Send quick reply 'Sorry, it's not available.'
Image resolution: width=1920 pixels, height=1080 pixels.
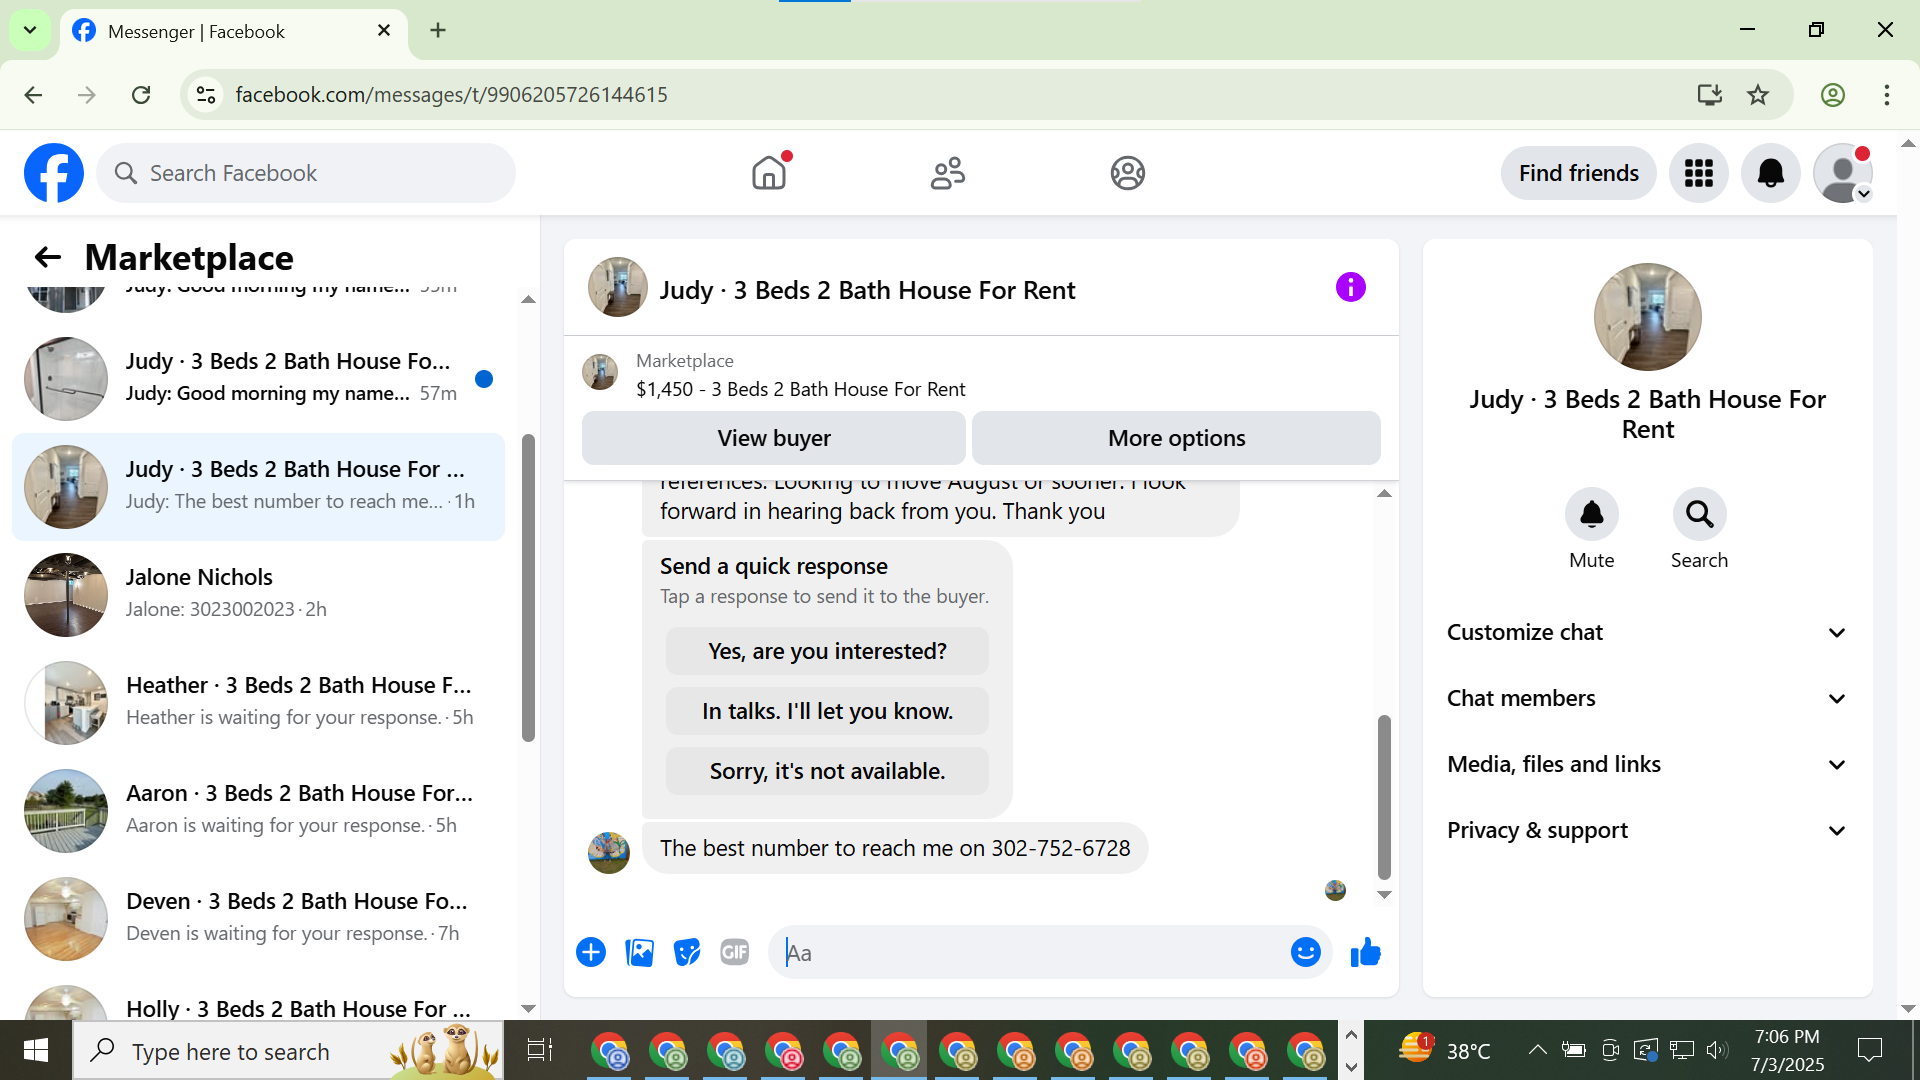827,771
